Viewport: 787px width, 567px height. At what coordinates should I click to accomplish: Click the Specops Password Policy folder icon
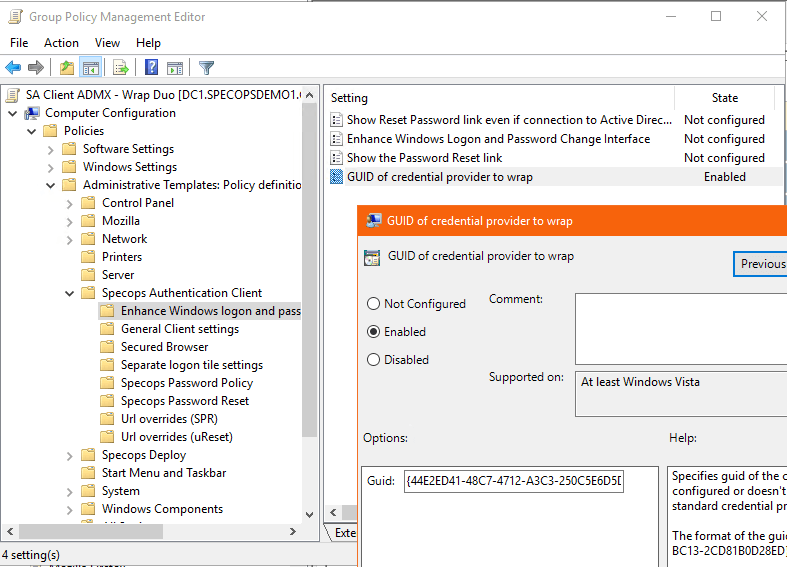click(x=107, y=383)
